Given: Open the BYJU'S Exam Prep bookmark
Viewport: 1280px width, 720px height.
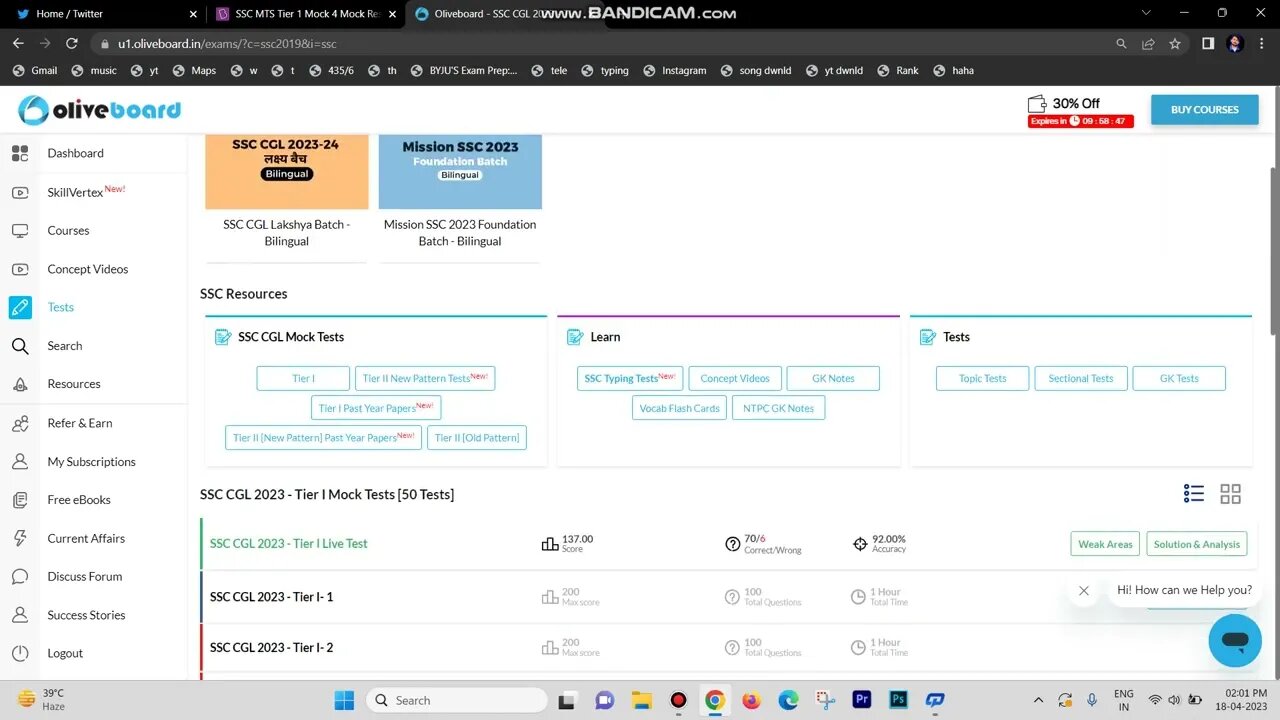Looking at the screenshot, I should pos(463,71).
